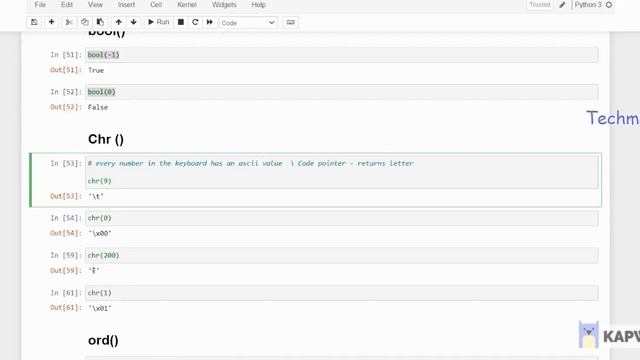Click the In [51] prompt label
The height and width of the screenshot is (360, 640).
[x=66, y=55]
